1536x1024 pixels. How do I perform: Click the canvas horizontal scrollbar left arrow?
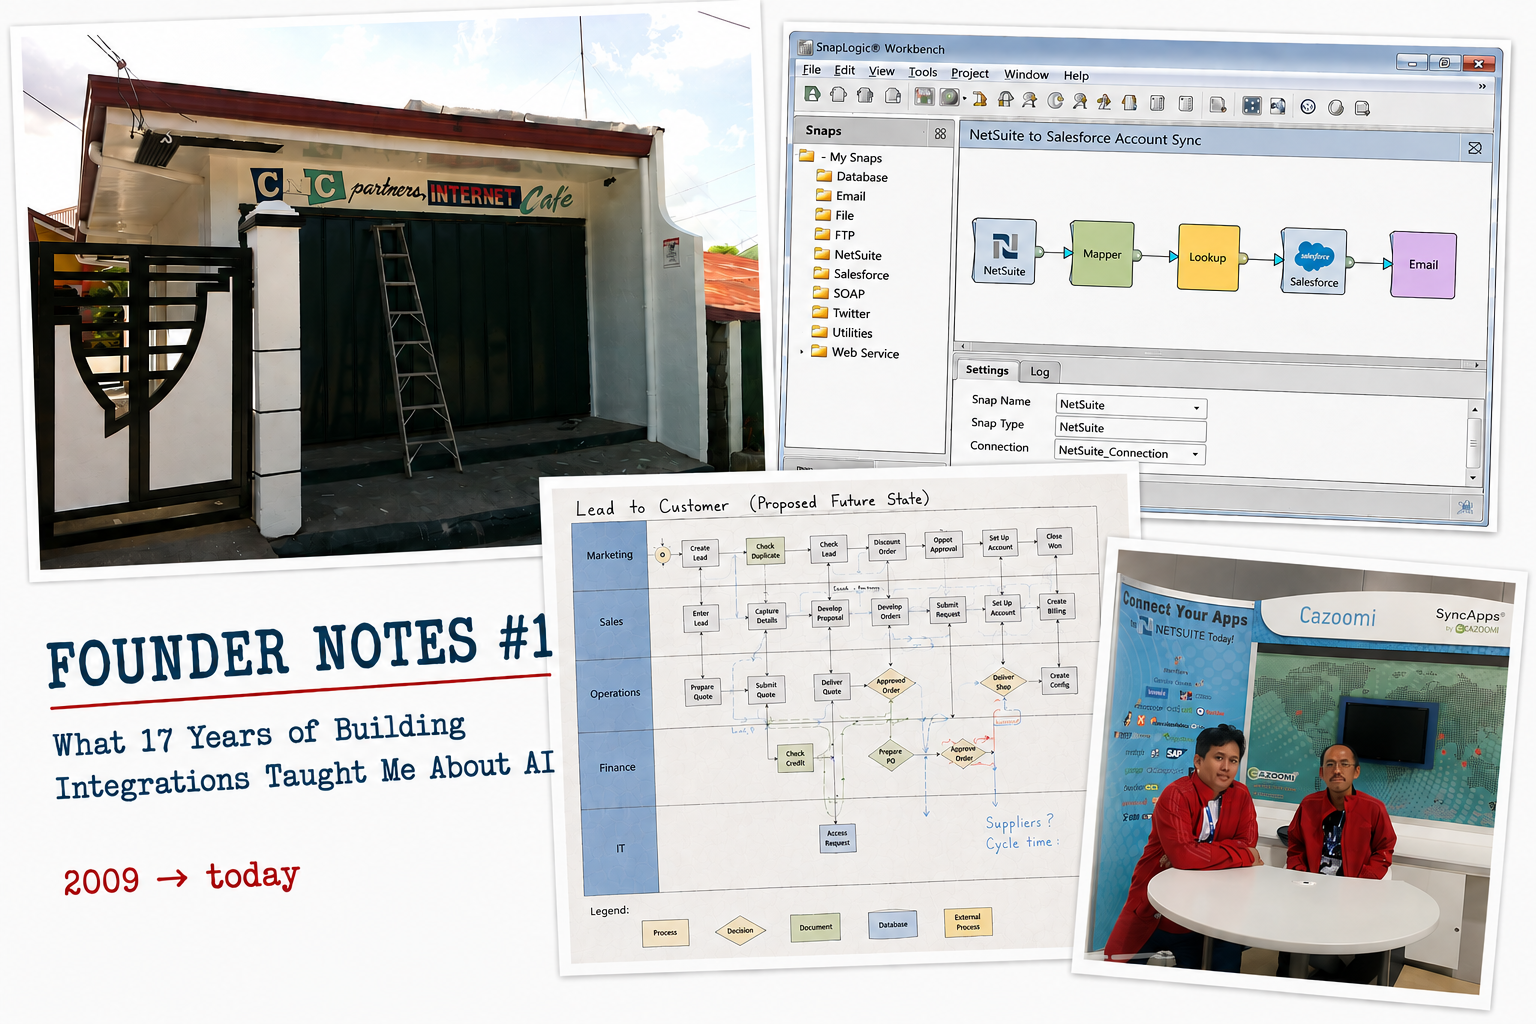pos(962,347)
